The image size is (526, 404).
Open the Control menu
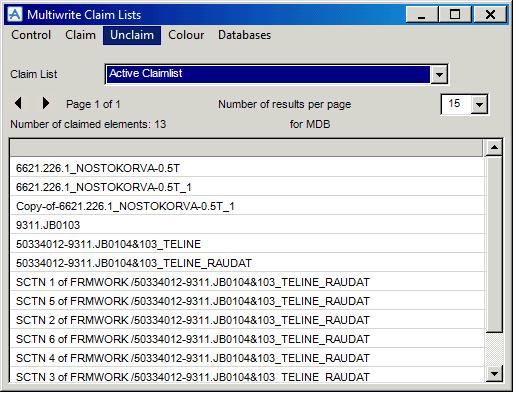coord(31,35)
